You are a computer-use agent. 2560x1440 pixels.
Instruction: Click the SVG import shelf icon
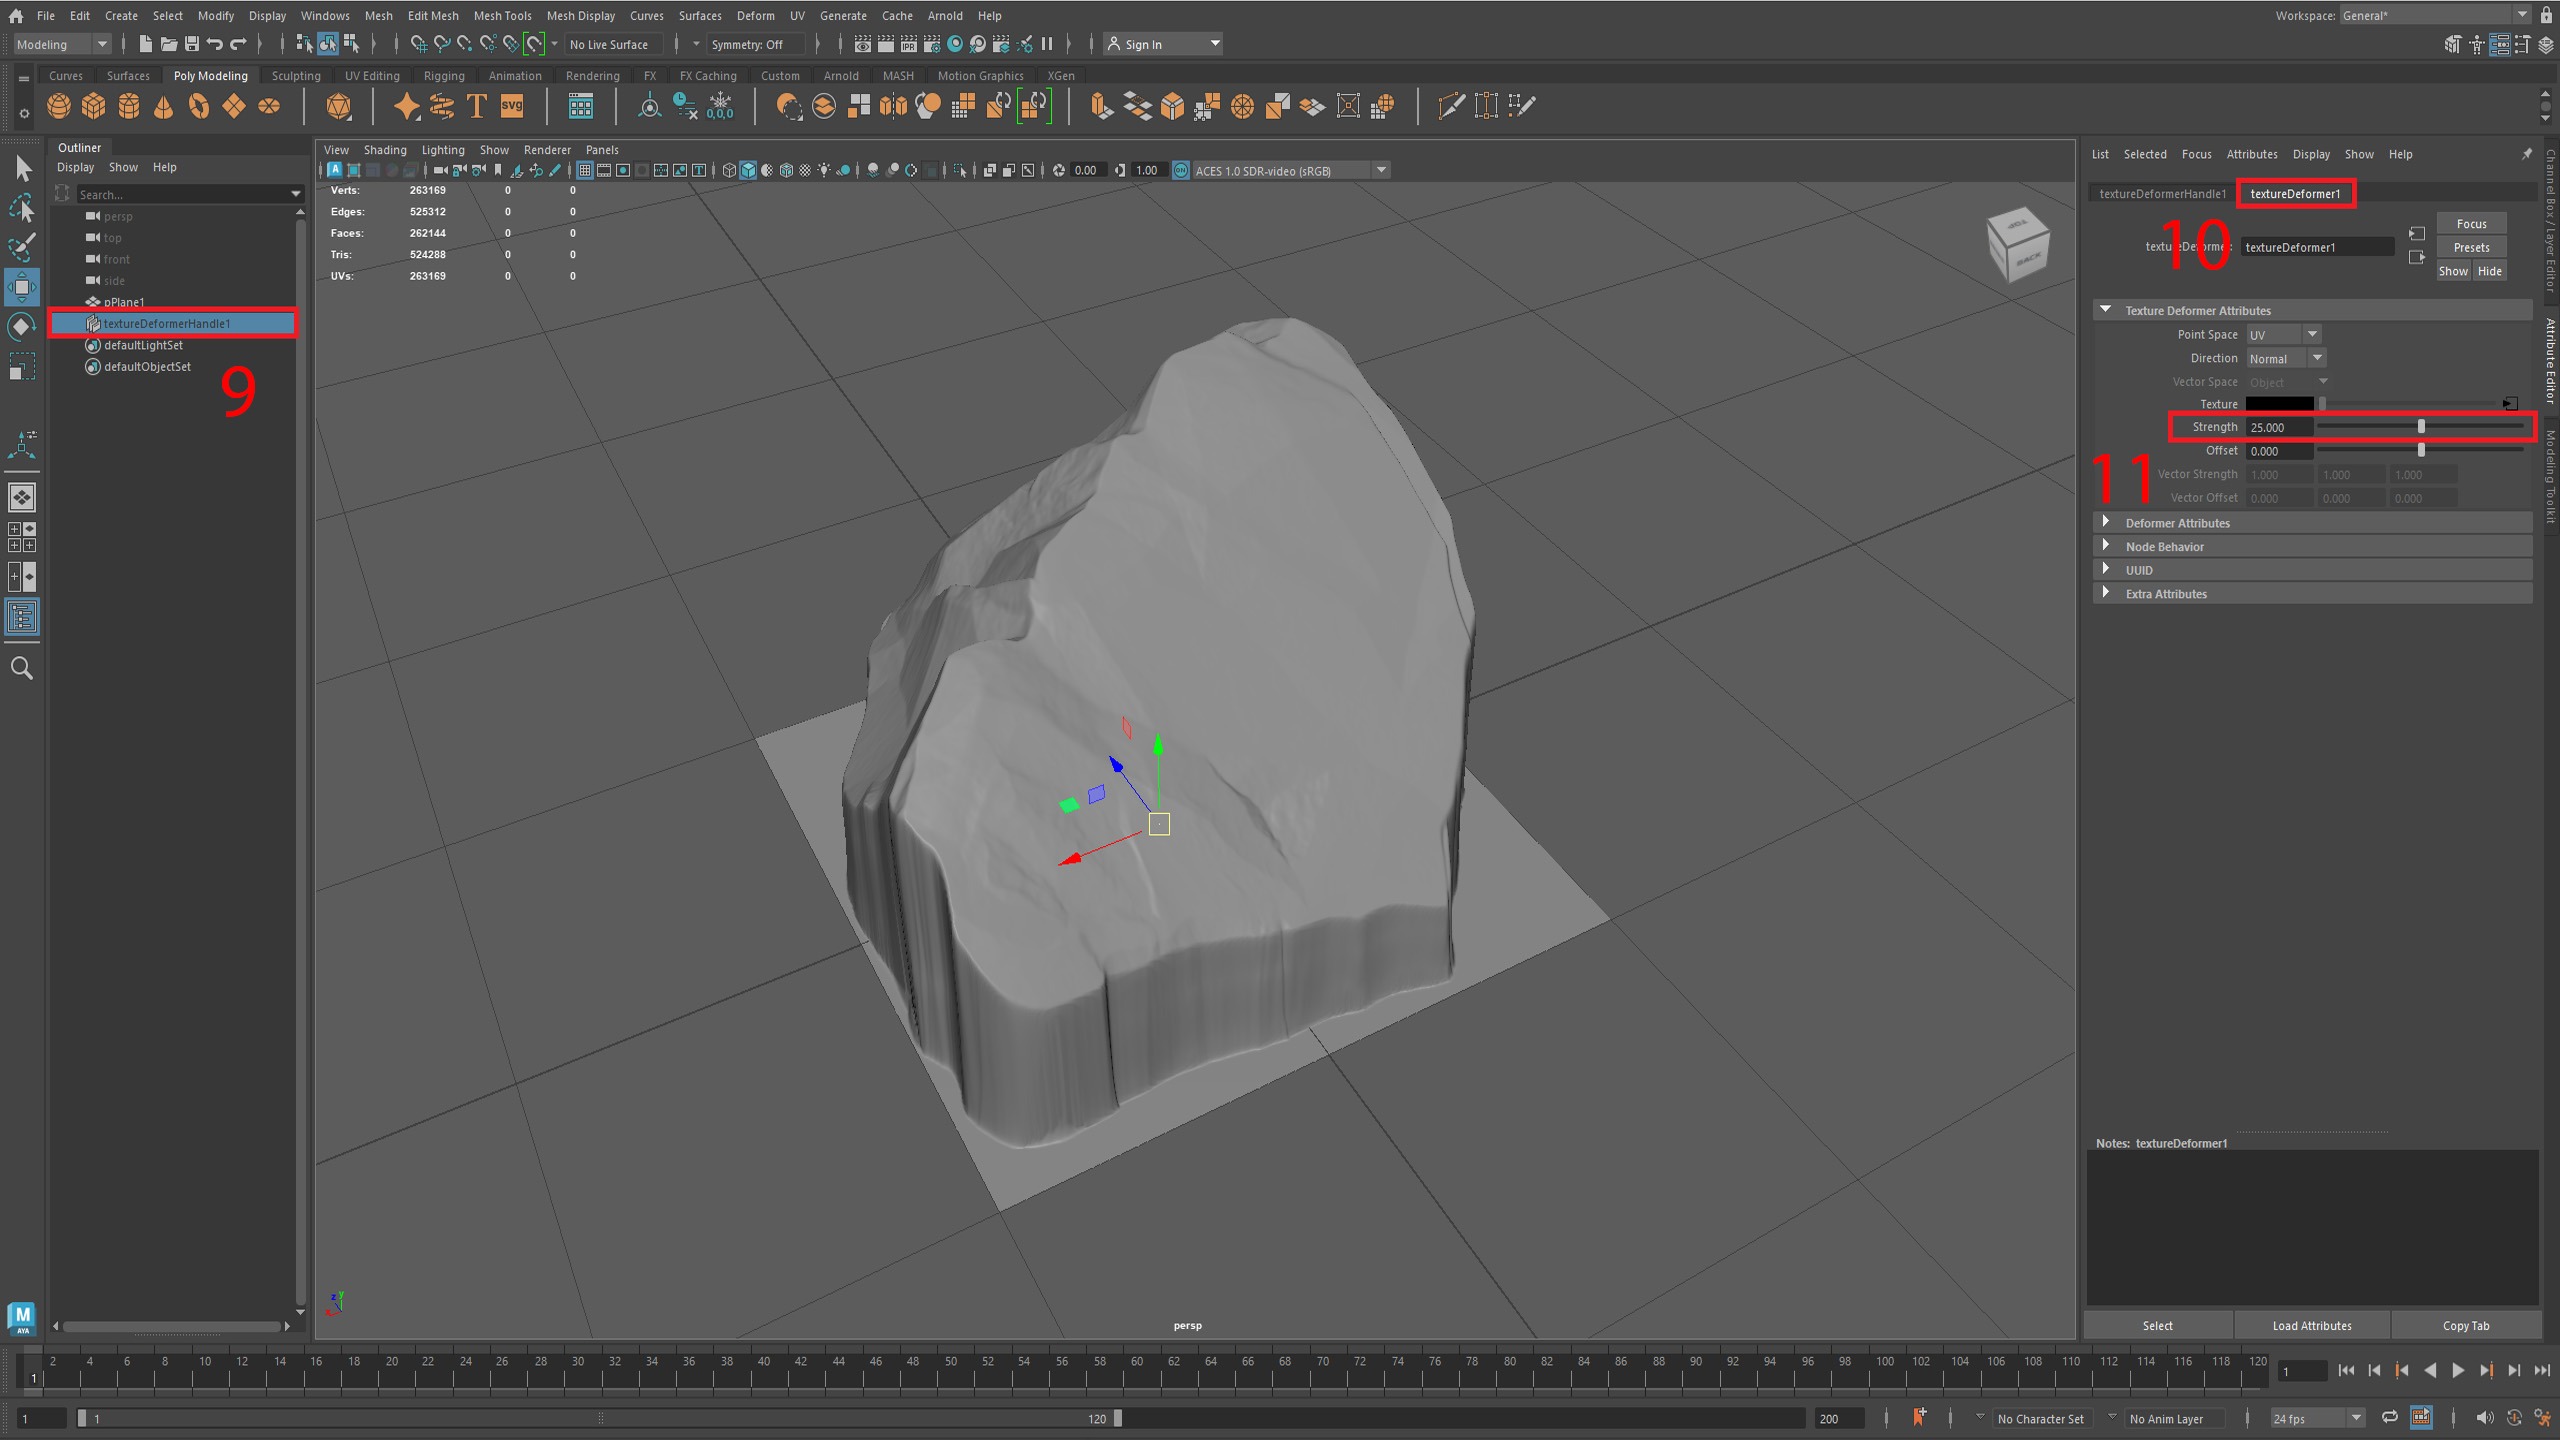[512, 106]
